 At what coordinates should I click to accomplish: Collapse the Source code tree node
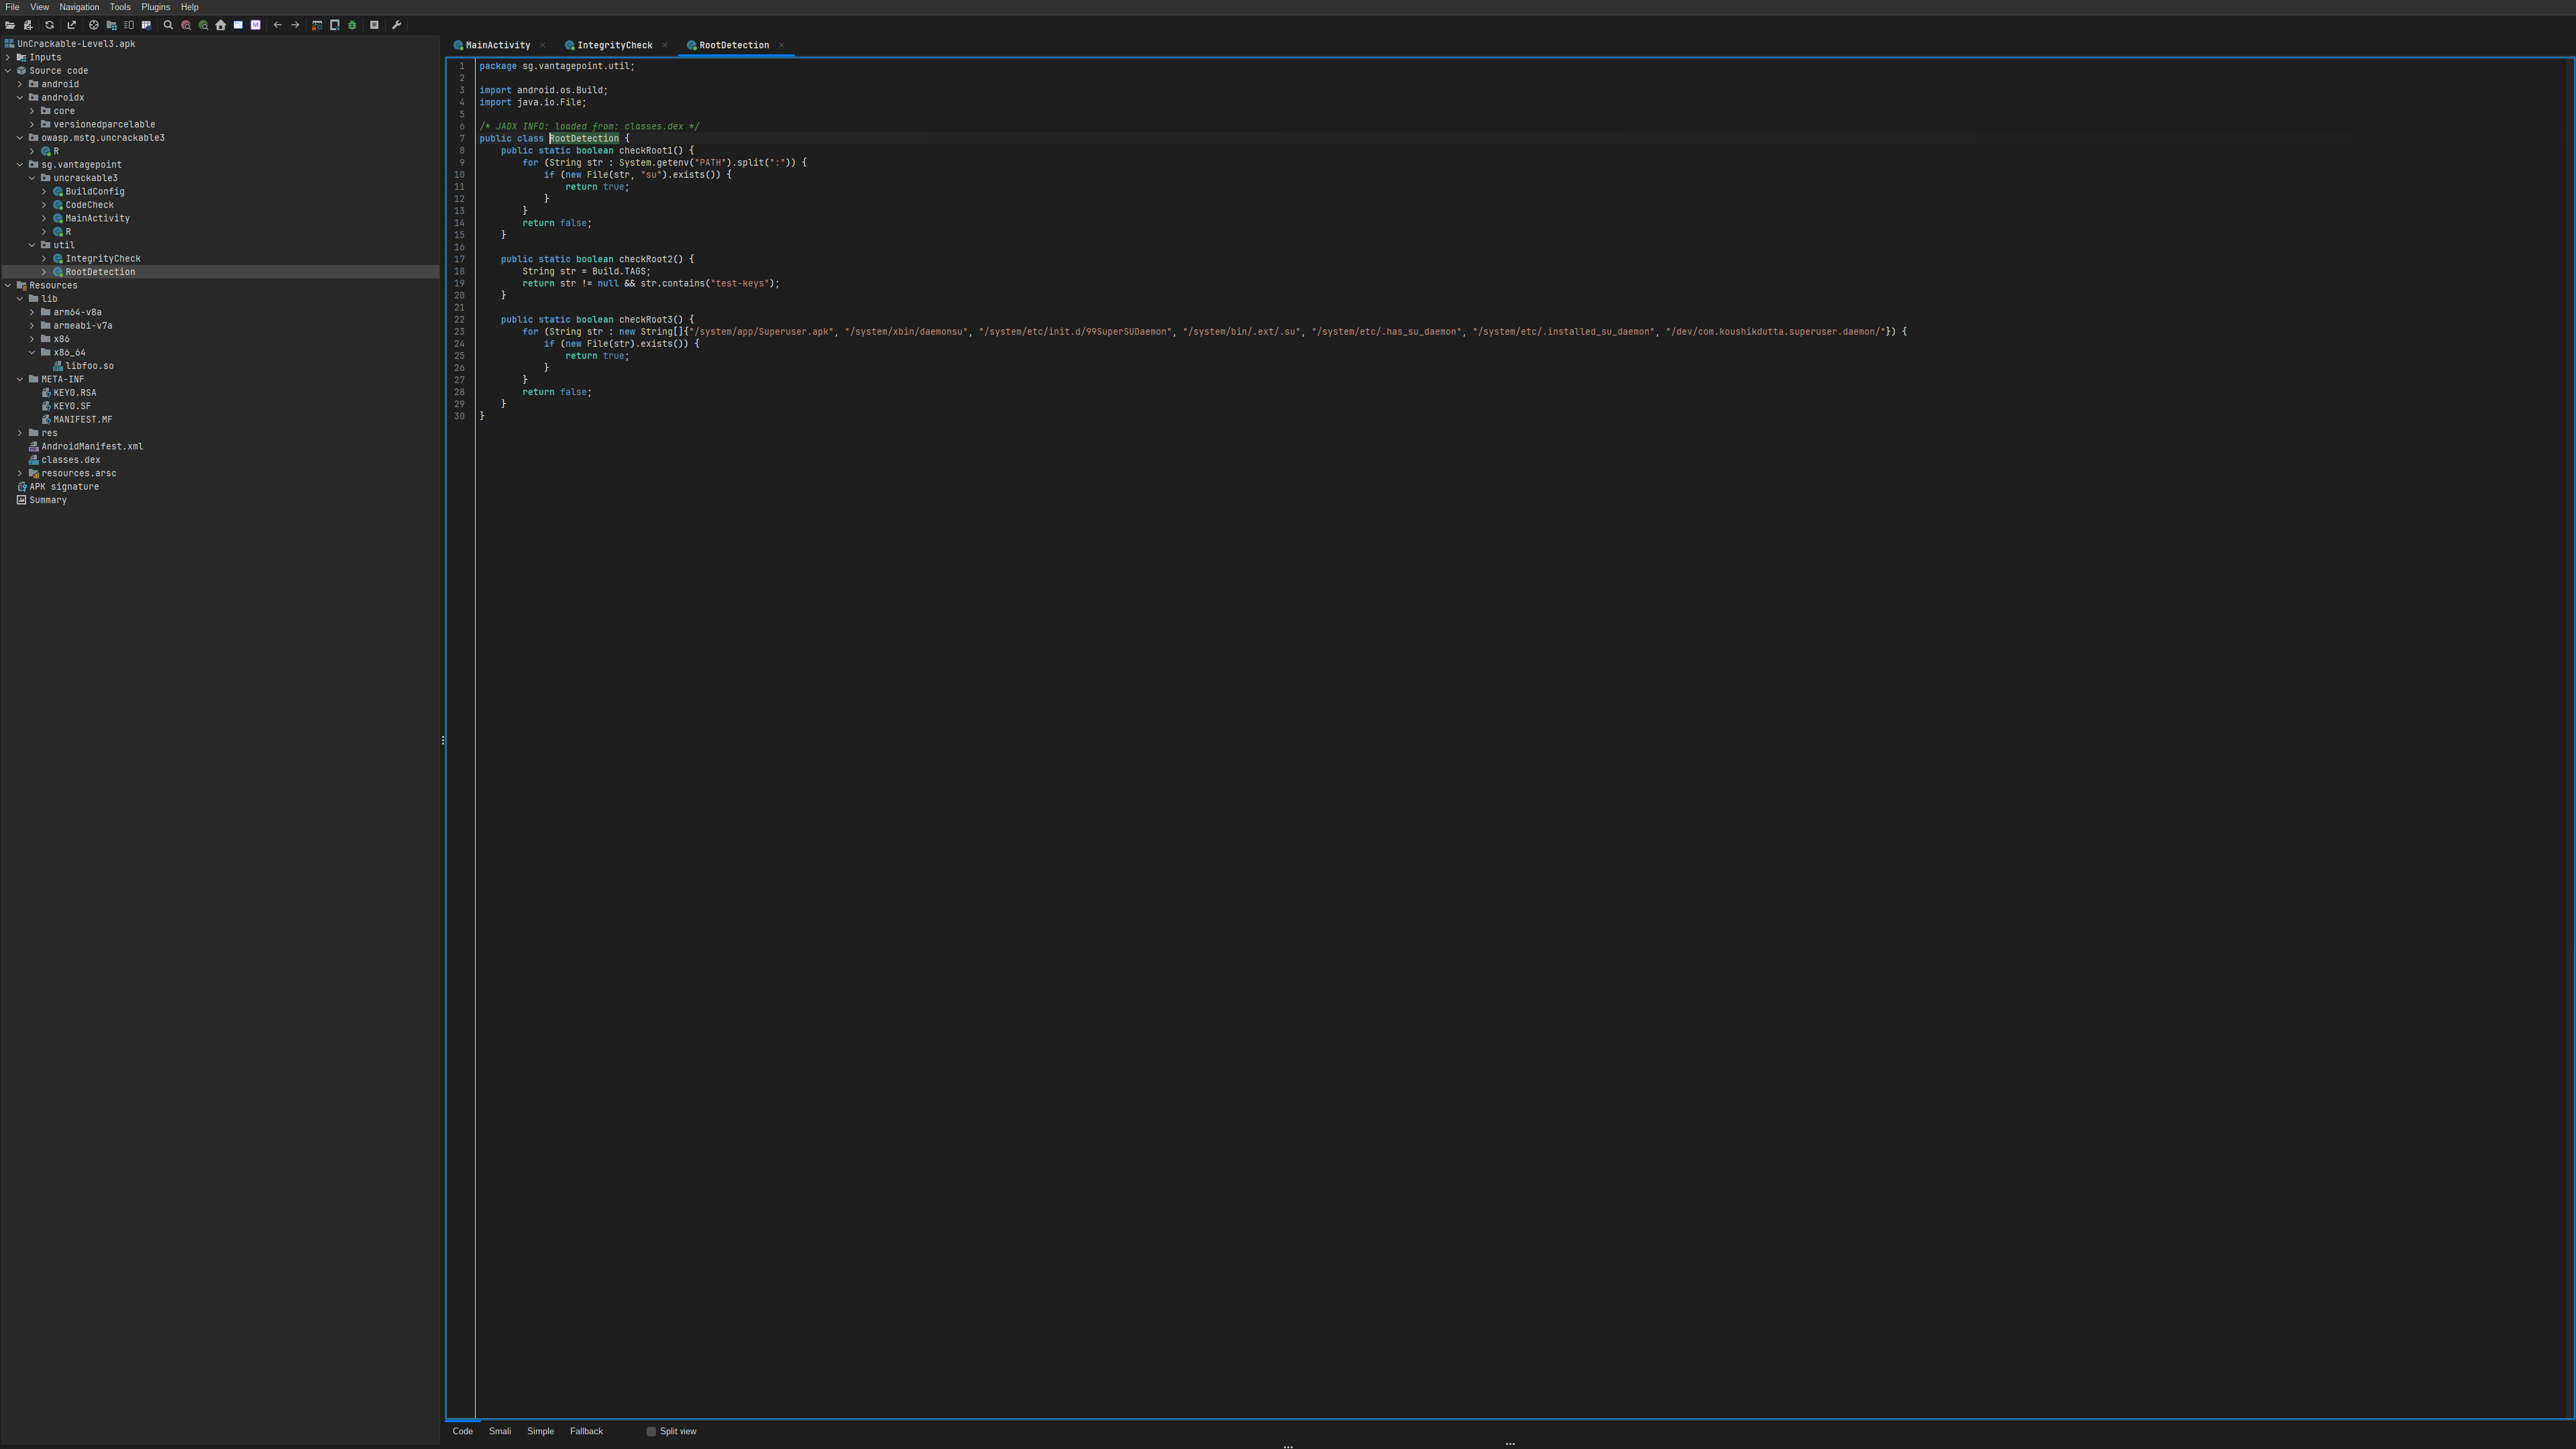click(8, 71)
